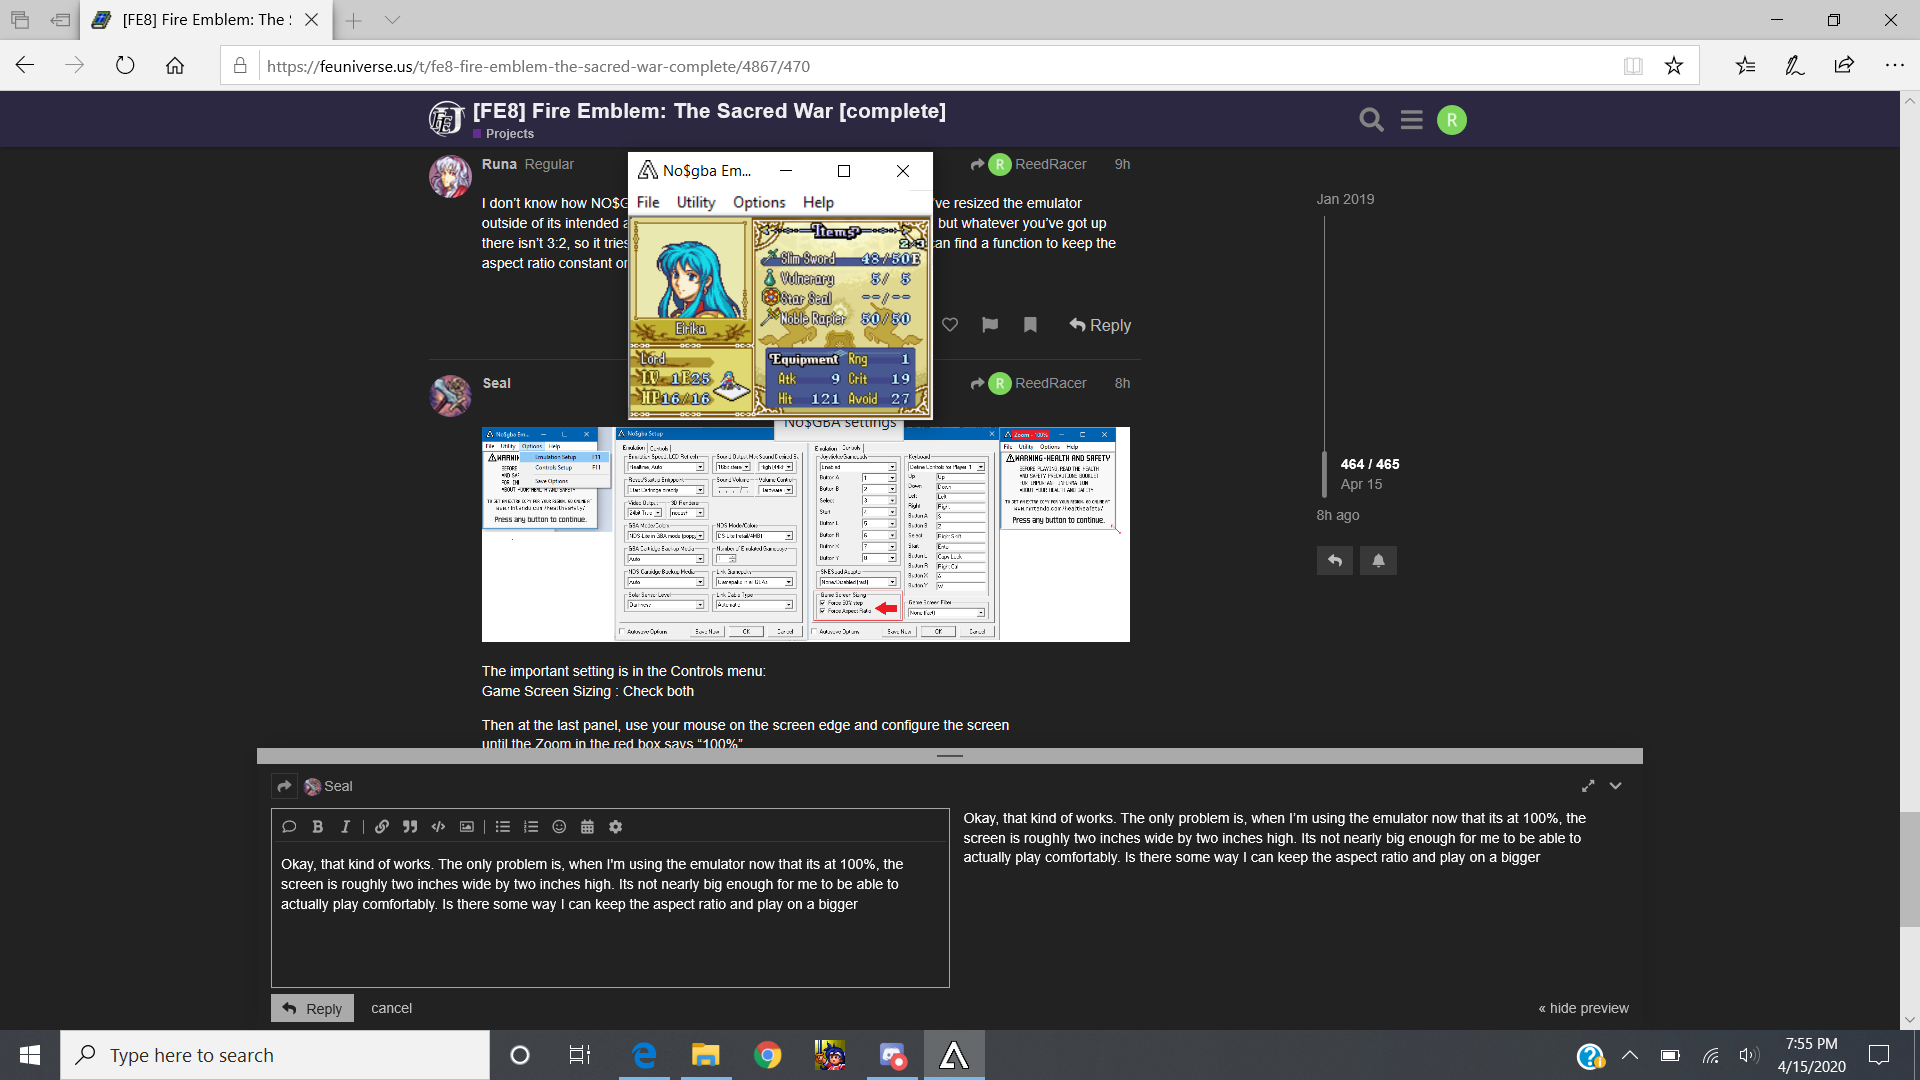The width and height of the screenshot is (1920, 1080).
Task: Open Chrome from the taskbar
Action: coord(767,1055)
